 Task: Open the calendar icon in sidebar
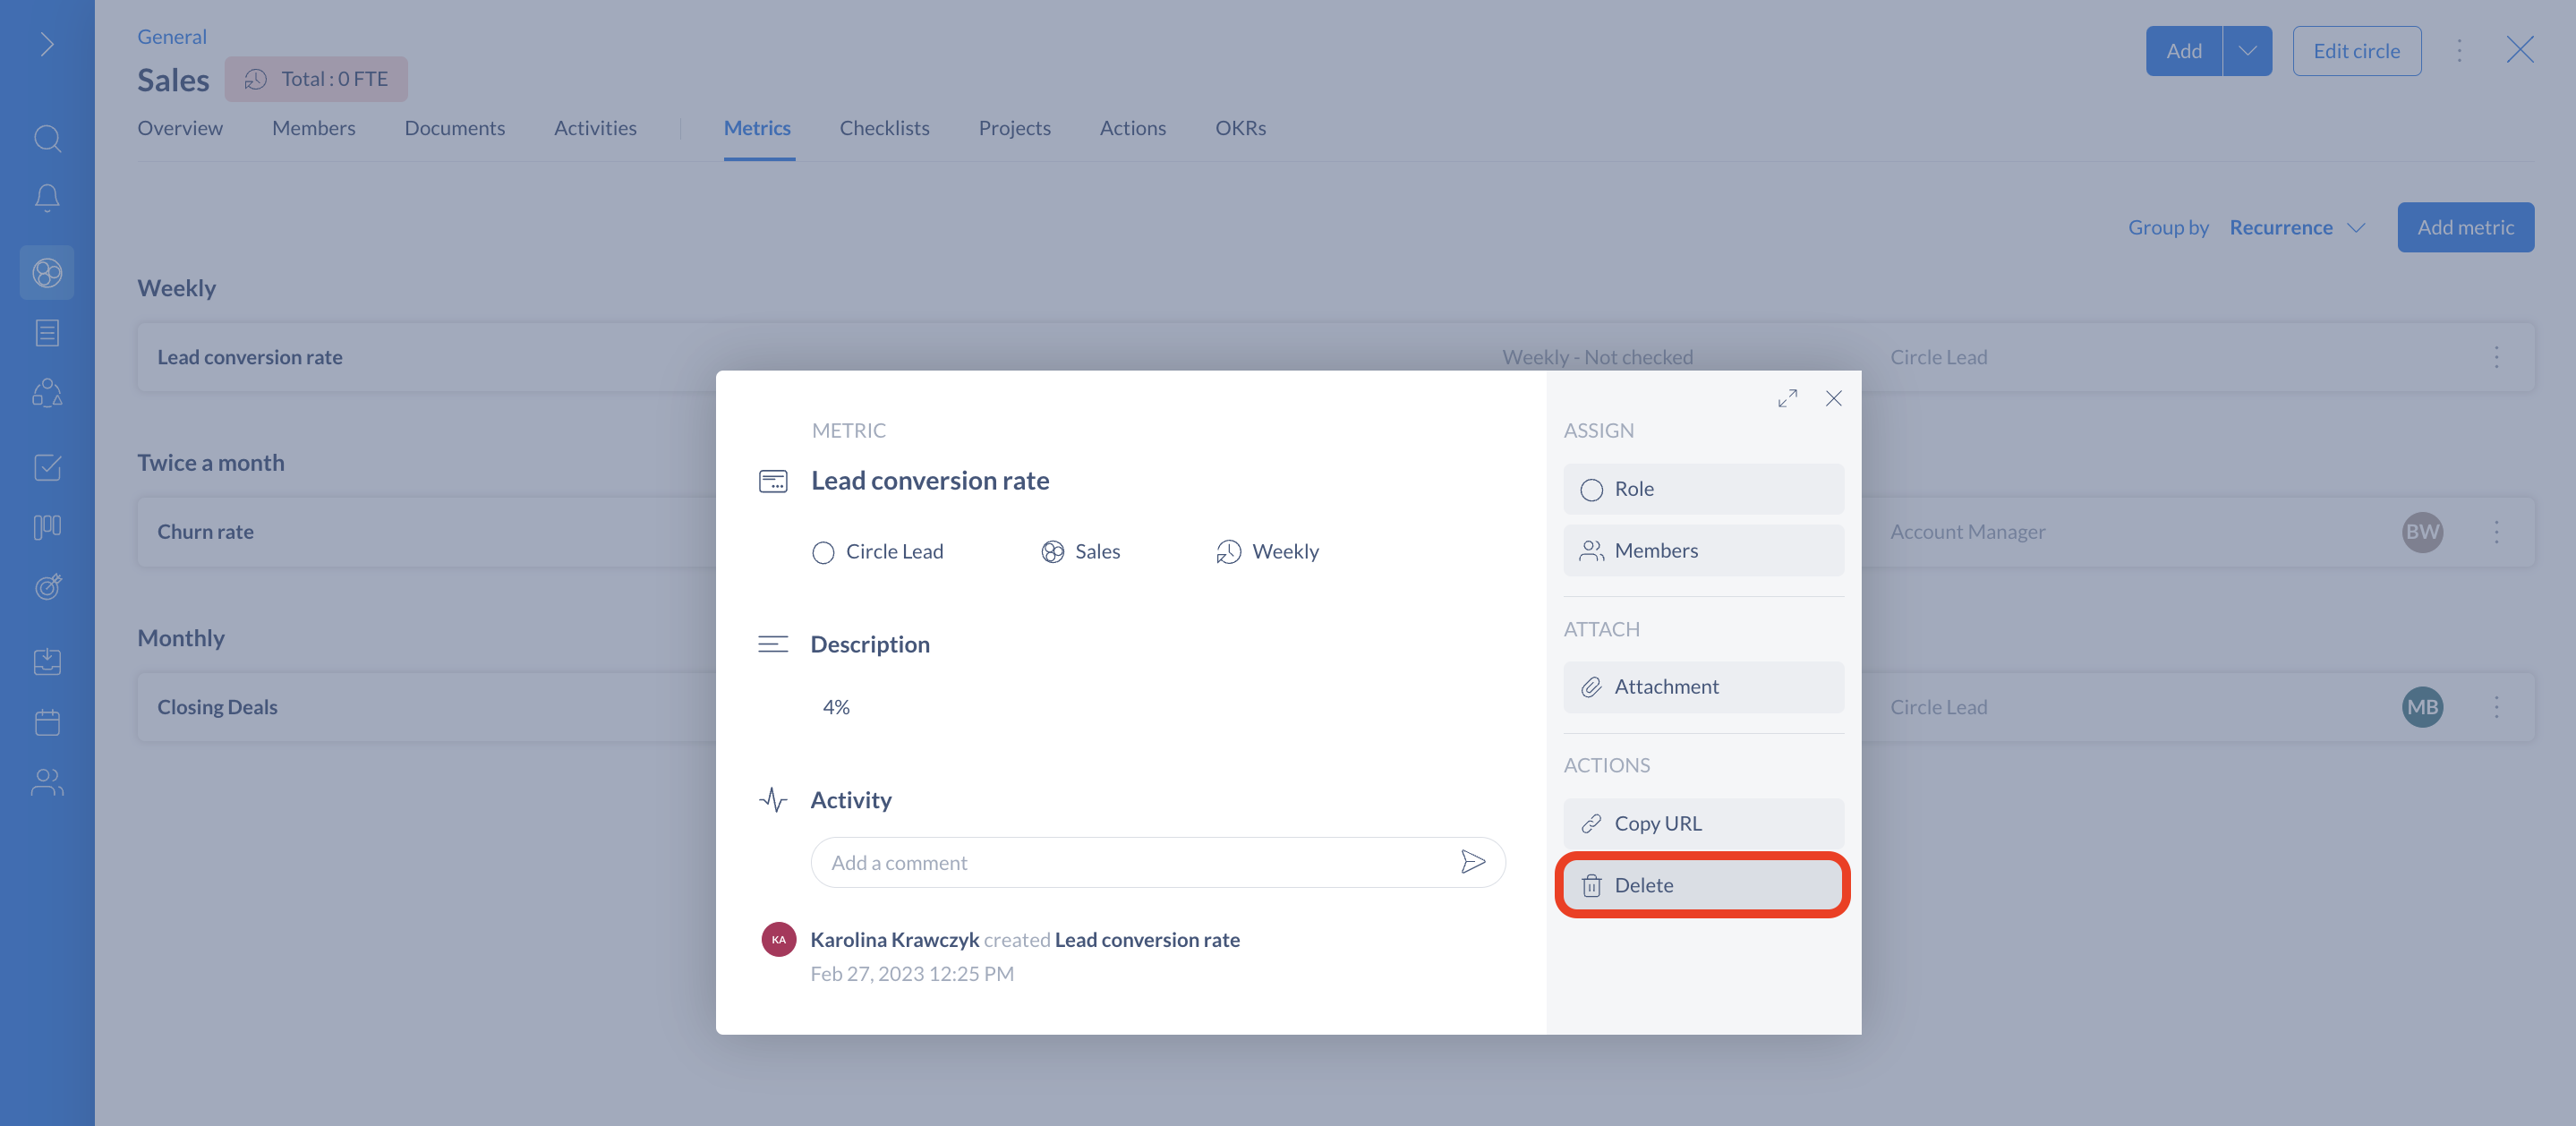click(47, 721)
